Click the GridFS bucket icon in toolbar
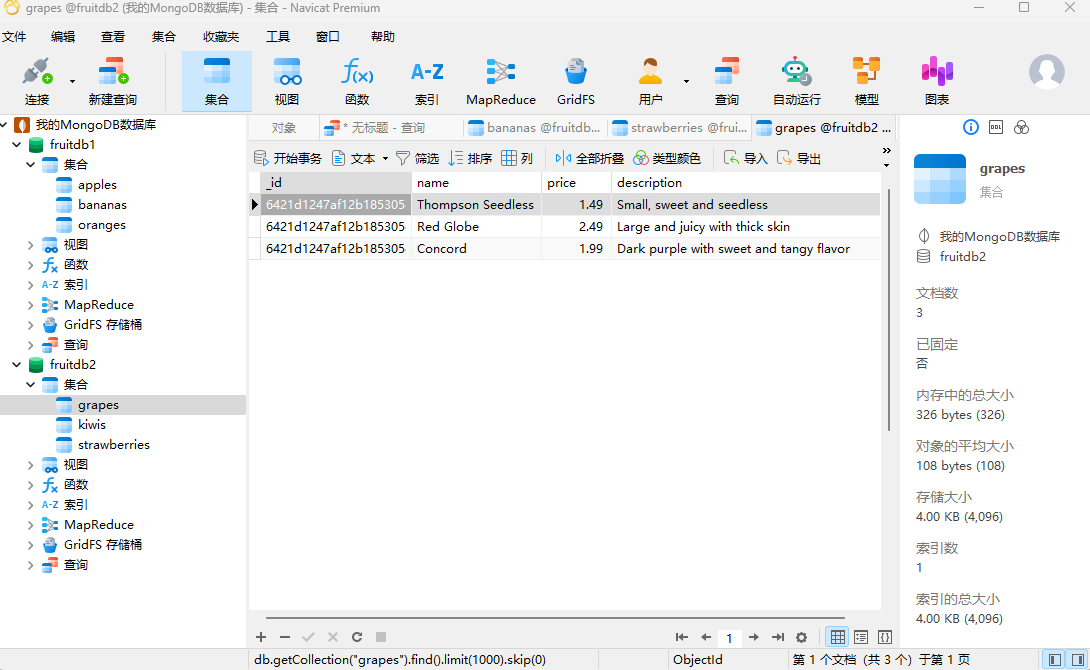The height and width of the screenshot is (670, 1090). click(x=576, y=73)
